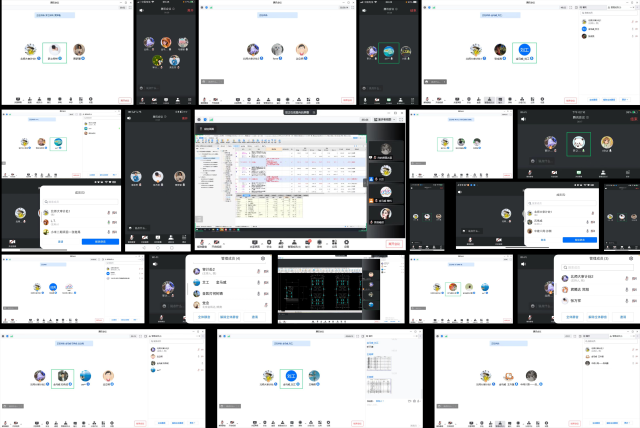Click the gear icon in 管理成员 (3) panel
Screen dimensions: 640x428
[631, 258]
